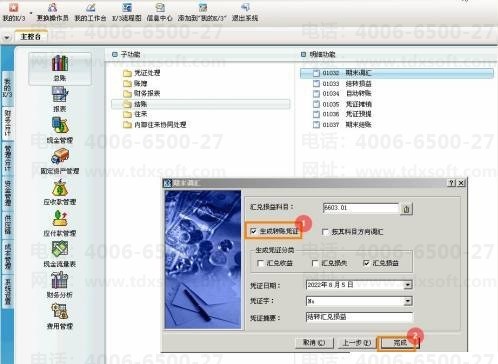The width and height of the screenshot is (498, 364).
Task: Select the 内部往来协同处理 folder
Action: pyautogui.click(x=155, y=125)
